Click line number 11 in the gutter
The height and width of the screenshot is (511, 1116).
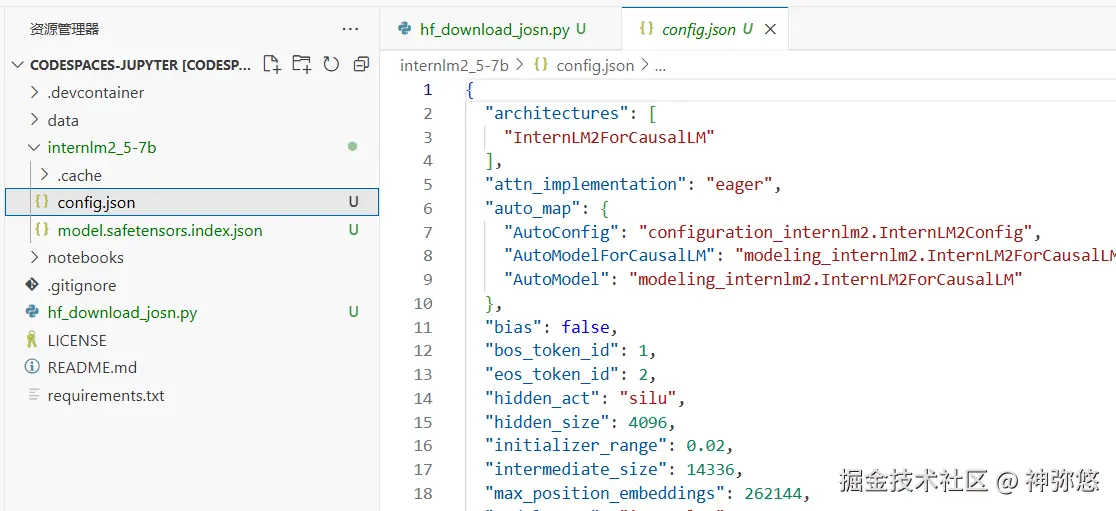point(423,327)
